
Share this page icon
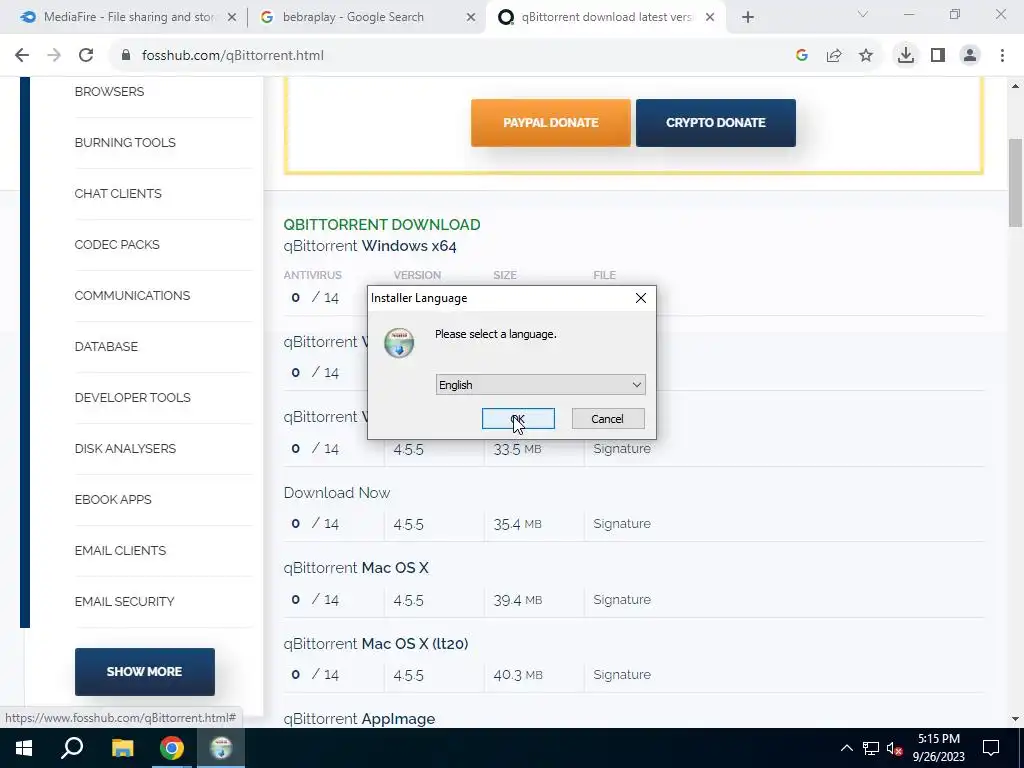pos(834,56)
